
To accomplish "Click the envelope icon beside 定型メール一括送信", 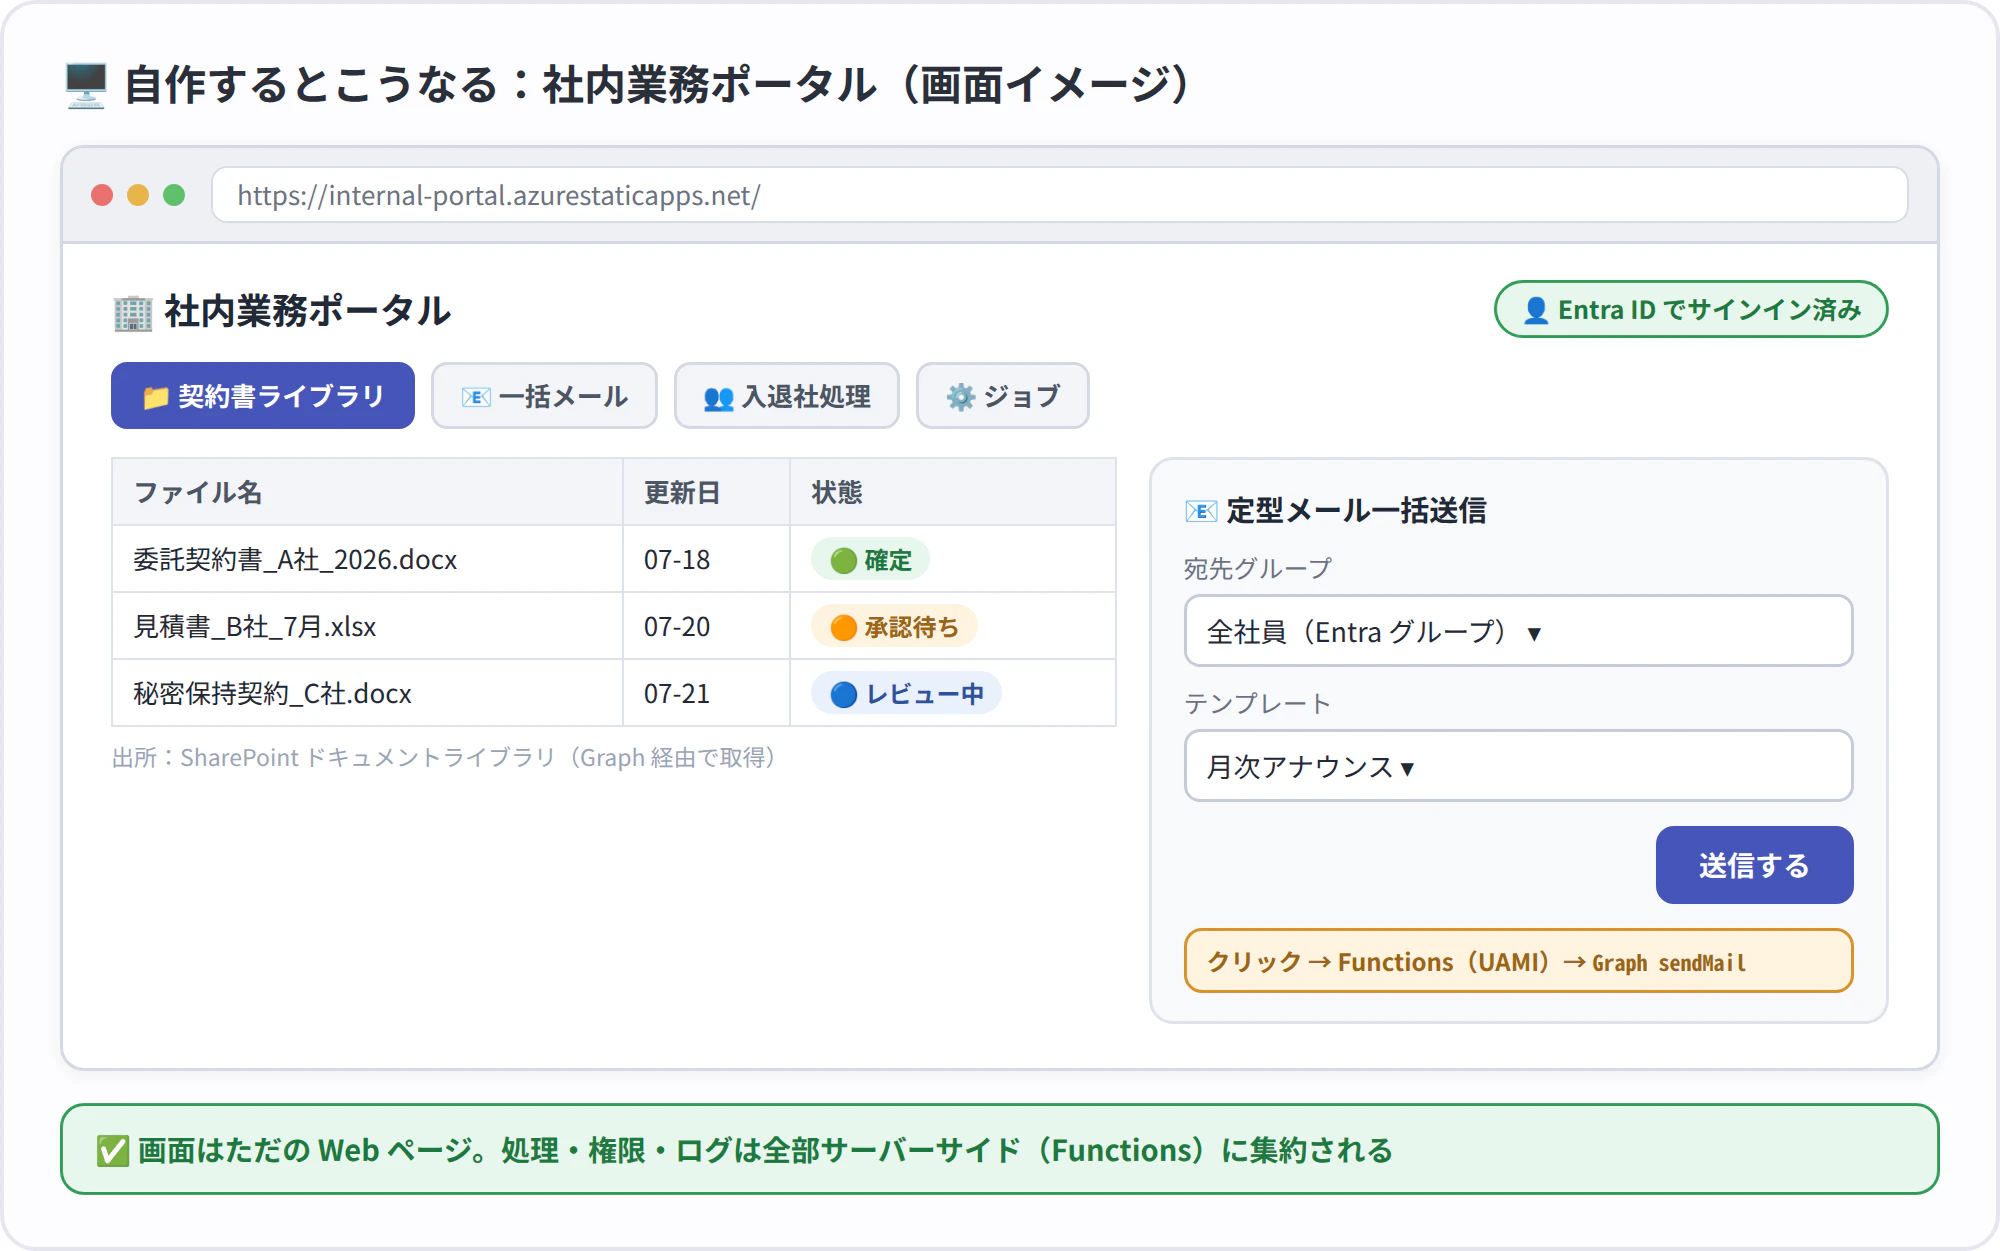I will coord(1200,511).
